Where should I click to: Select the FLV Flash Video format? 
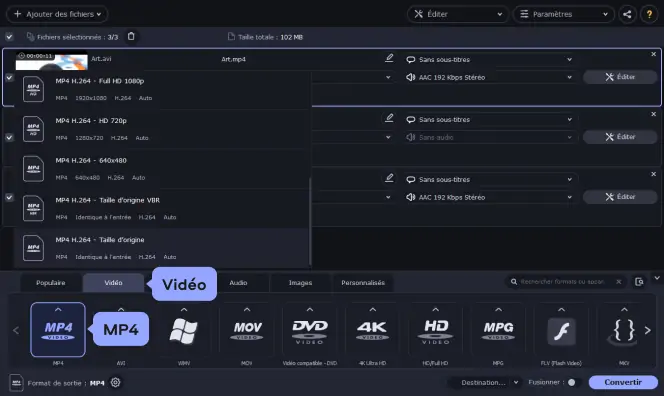(561, 331)
